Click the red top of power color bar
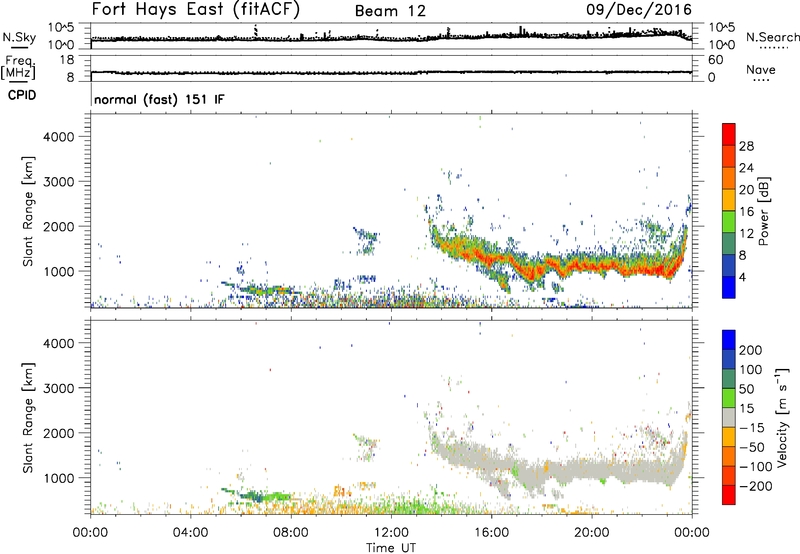This screenshot has height=554, width=800. tap(729, 134)
